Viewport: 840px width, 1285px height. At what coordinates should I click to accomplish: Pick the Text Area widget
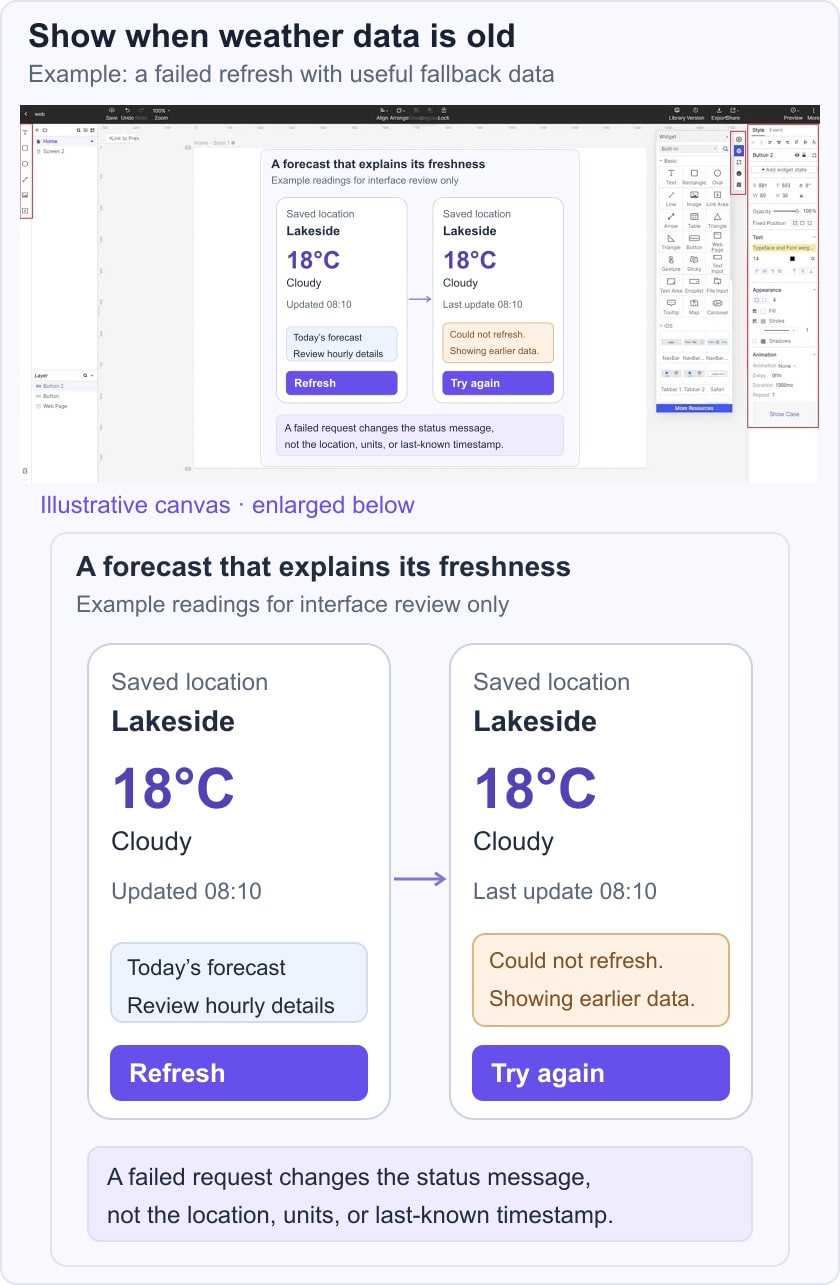coord(671,285)
